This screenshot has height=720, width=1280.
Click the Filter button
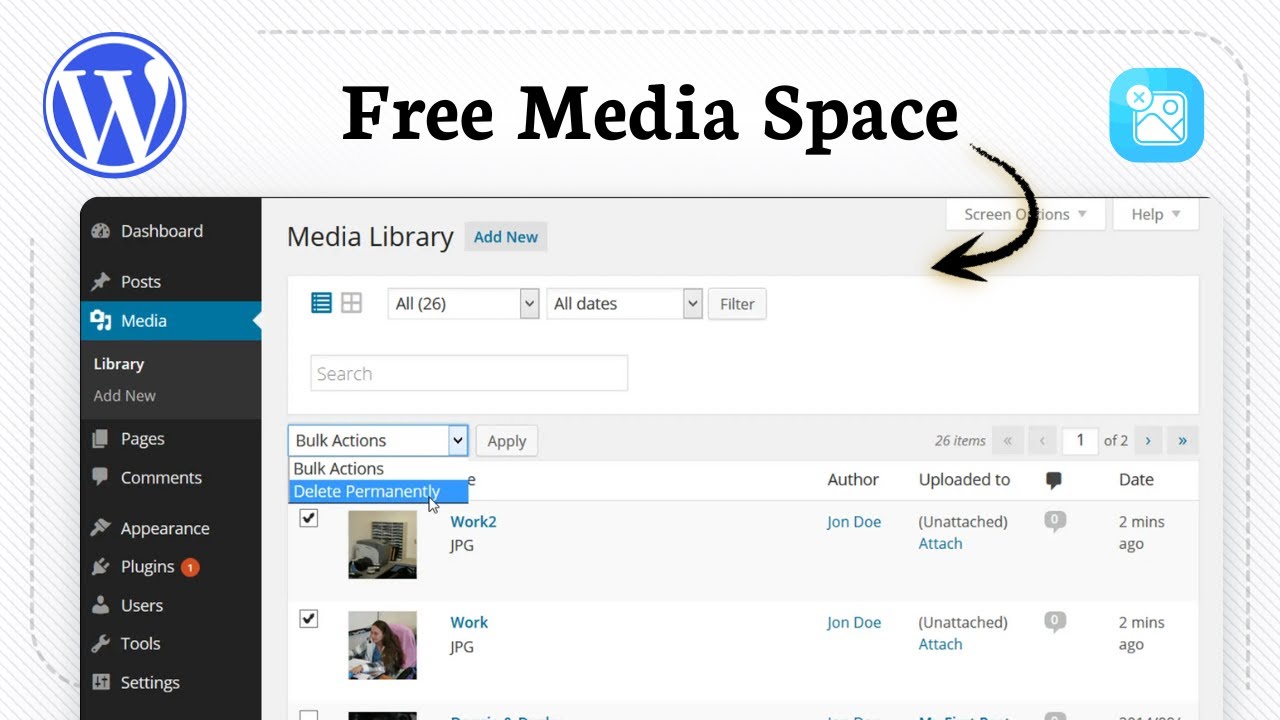click(737, 304)
